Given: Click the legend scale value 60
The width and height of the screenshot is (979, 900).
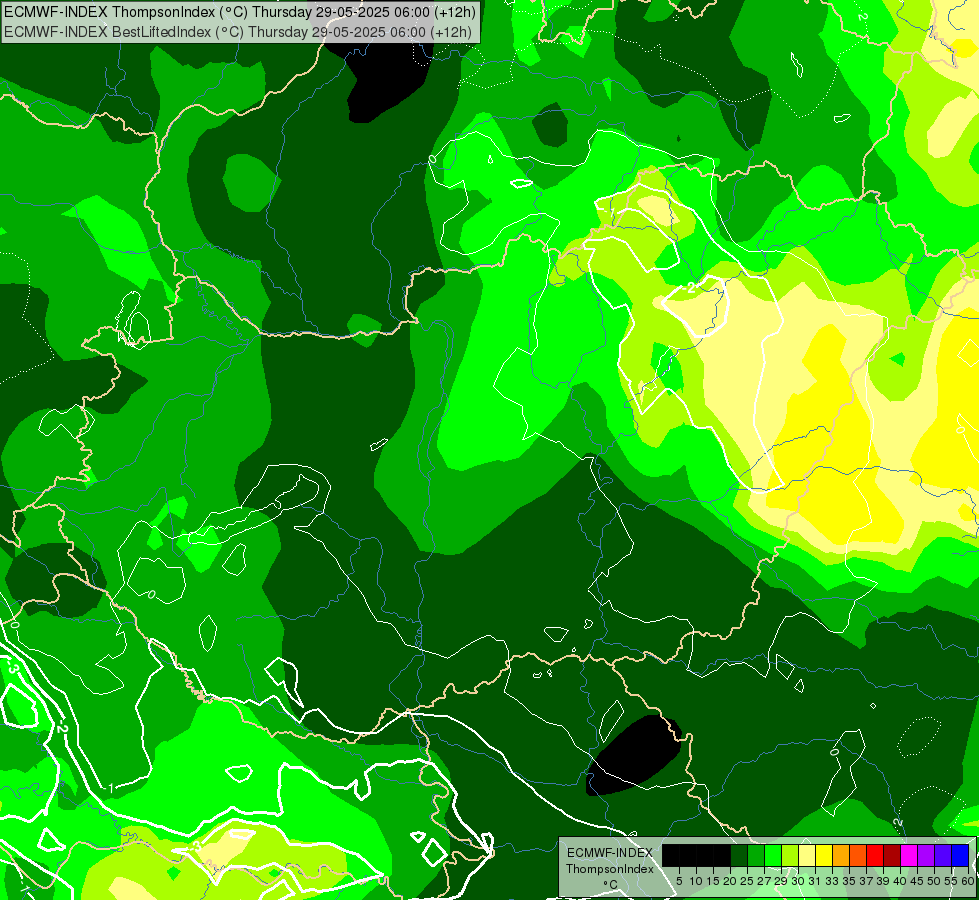Looking at the screenshot, I should 968,881.
